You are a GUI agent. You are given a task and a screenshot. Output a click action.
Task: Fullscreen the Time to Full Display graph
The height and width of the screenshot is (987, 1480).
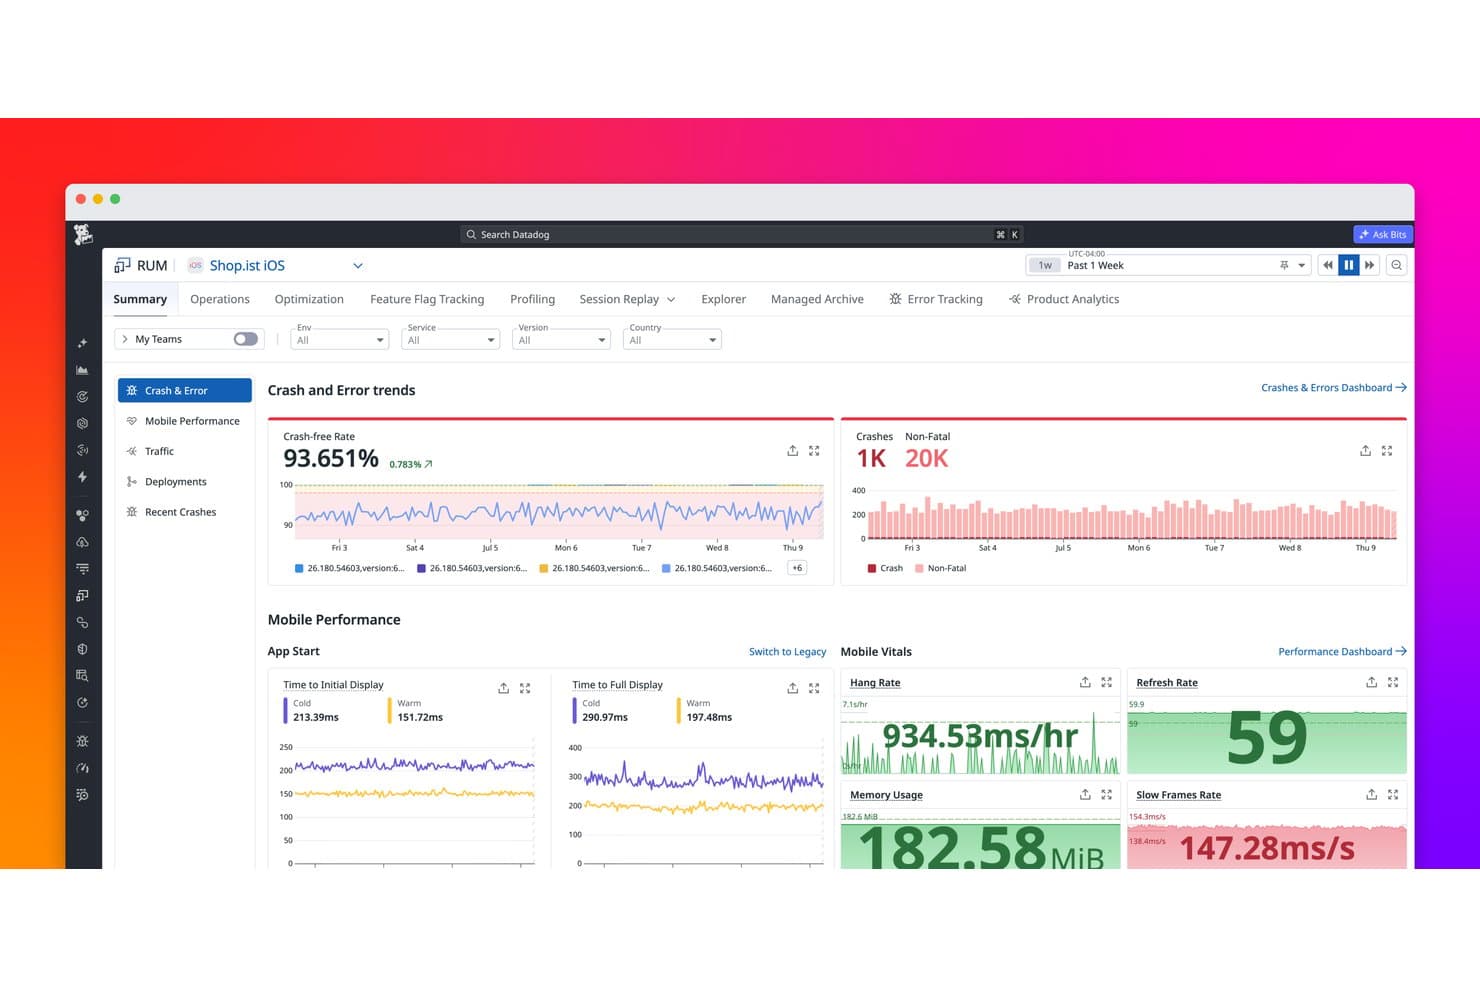tap(814, 688)
